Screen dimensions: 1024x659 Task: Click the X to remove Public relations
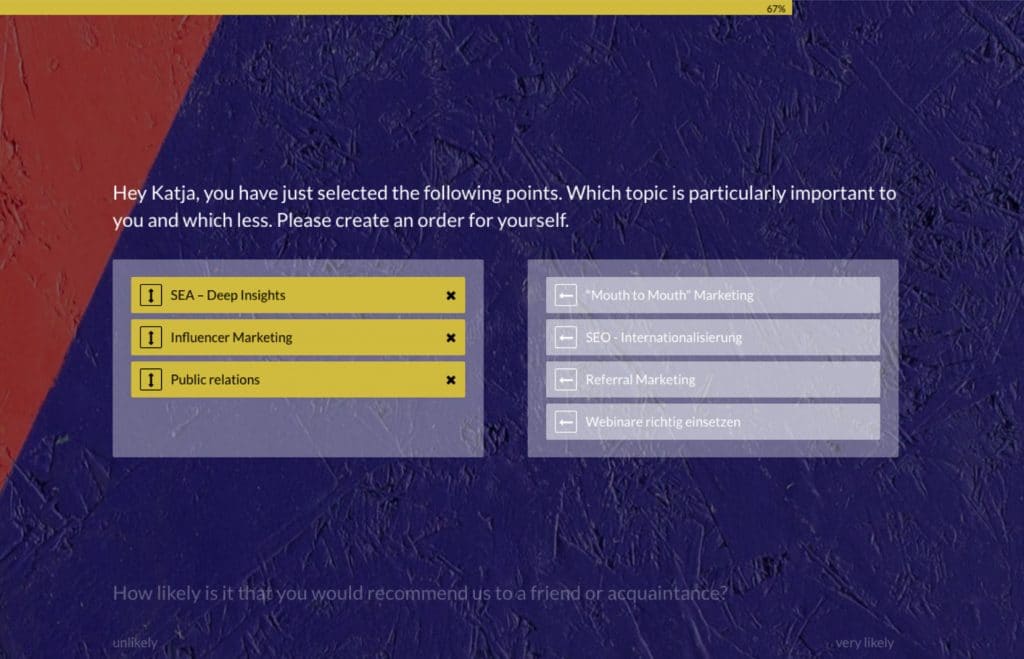pos(450,379)
